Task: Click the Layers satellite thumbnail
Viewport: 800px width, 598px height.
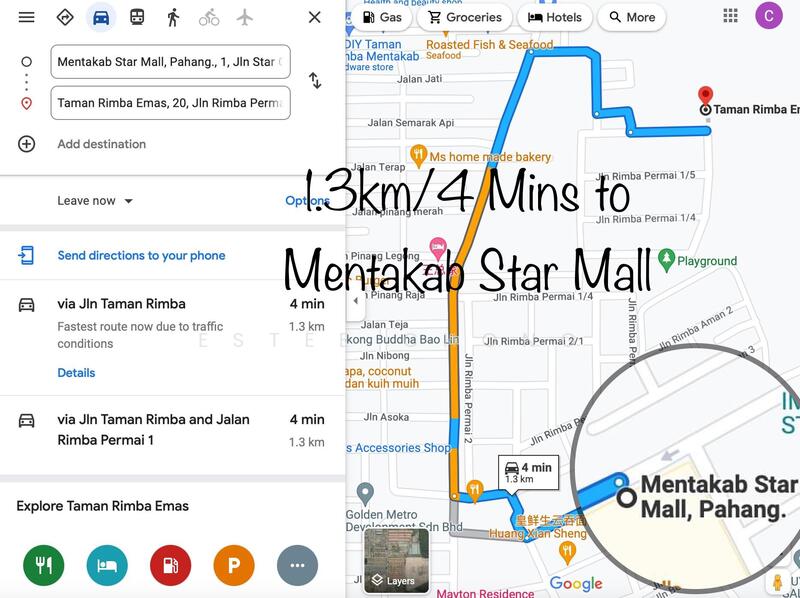Action: pyautogui.click(x=396, y=560)
